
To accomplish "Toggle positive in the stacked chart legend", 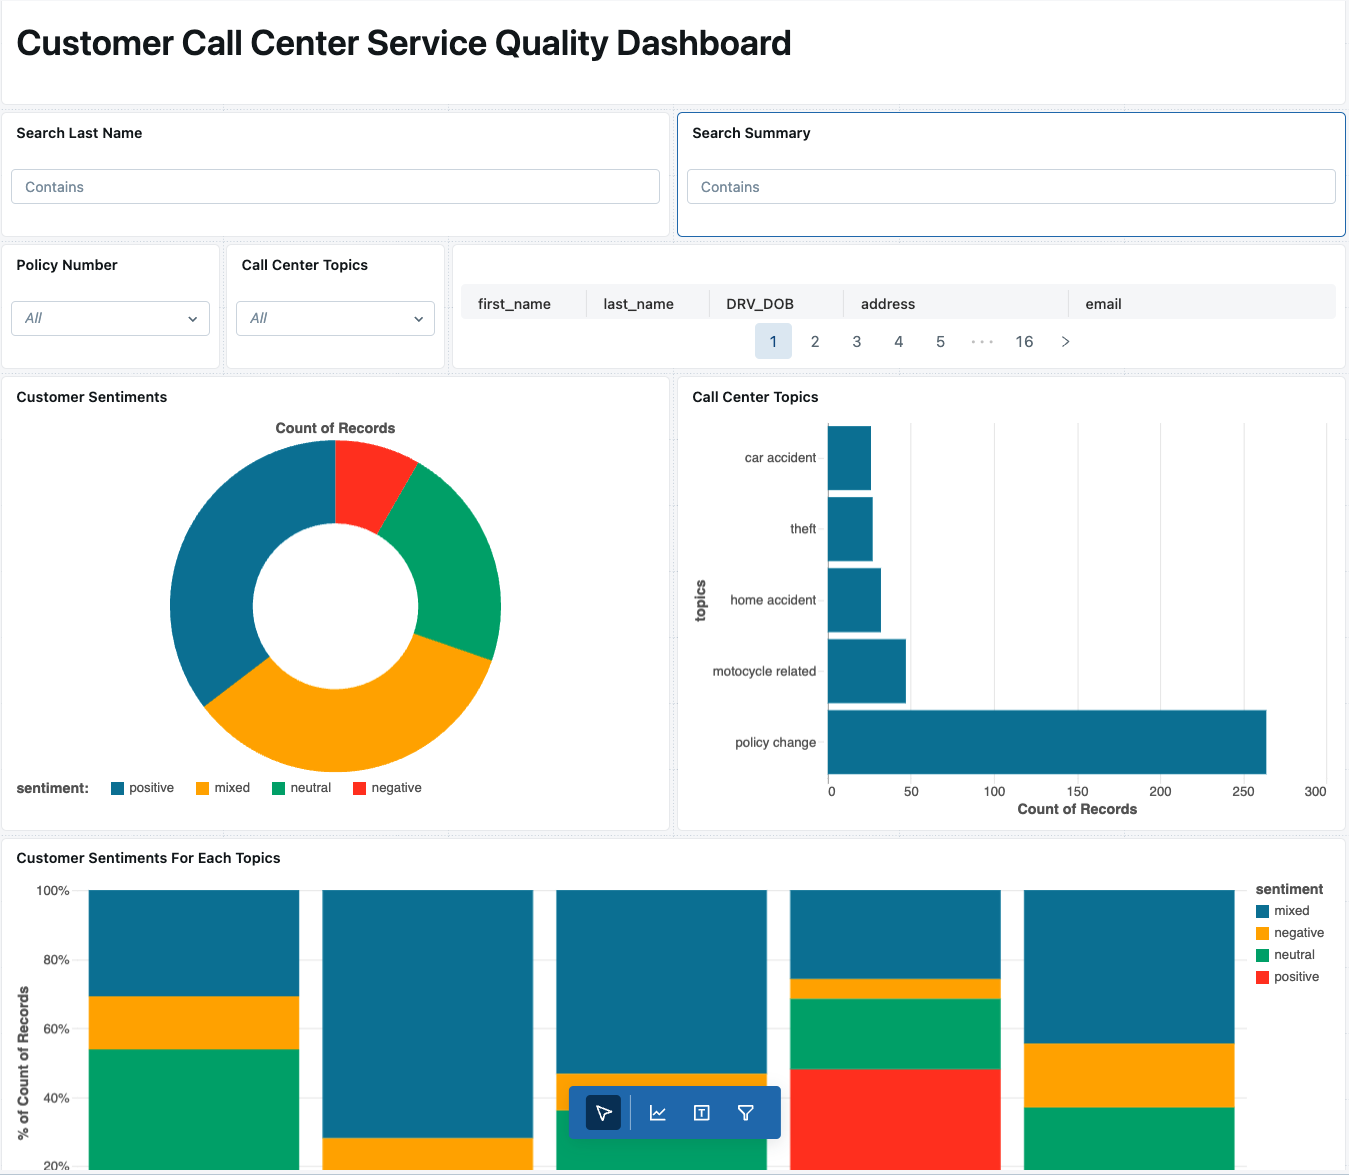I will (1288, 977).
